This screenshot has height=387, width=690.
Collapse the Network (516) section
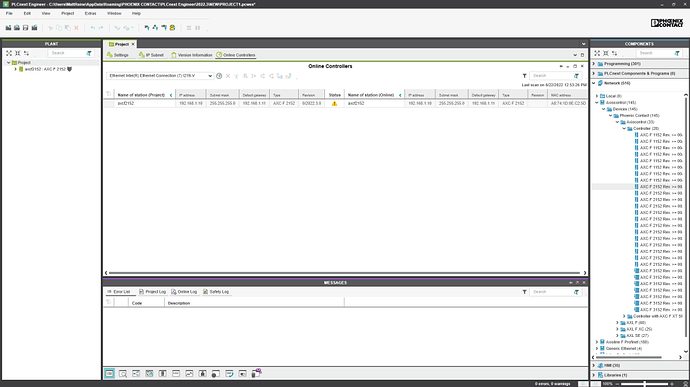coord(594,83)
